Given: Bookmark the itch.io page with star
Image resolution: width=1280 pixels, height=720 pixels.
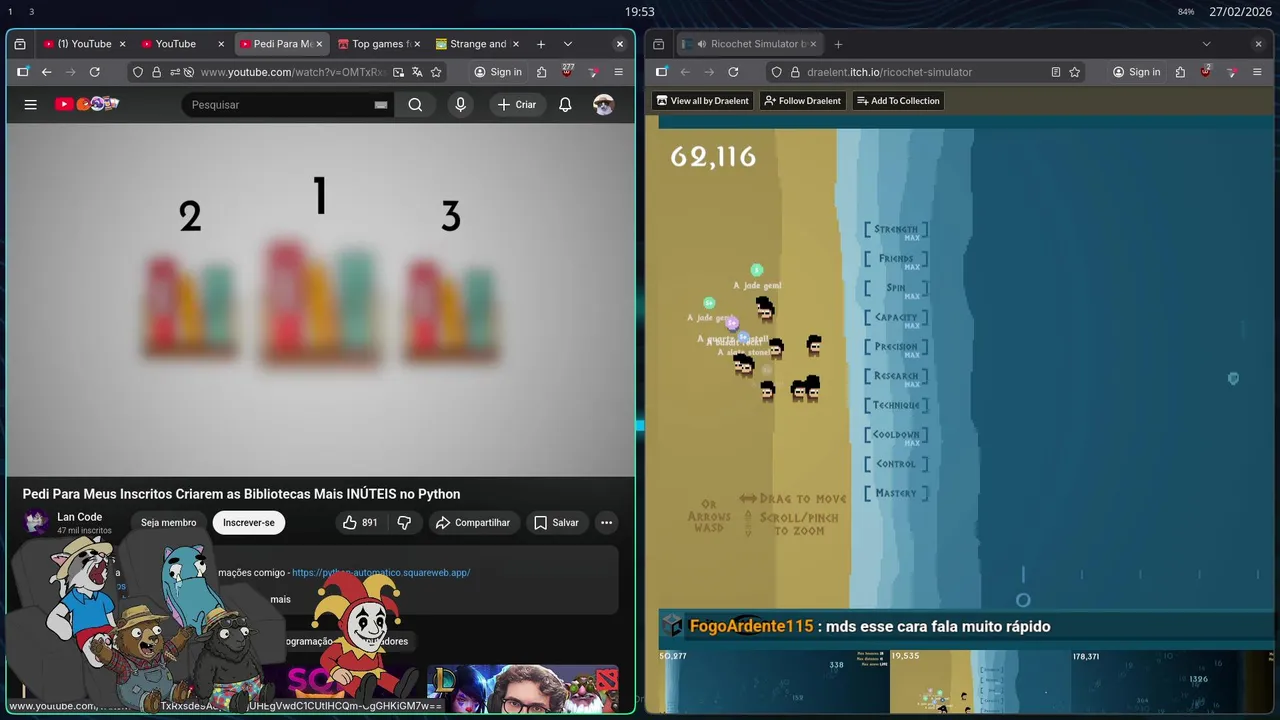Looking at the screenshot, I should (x=1074, y=72).
